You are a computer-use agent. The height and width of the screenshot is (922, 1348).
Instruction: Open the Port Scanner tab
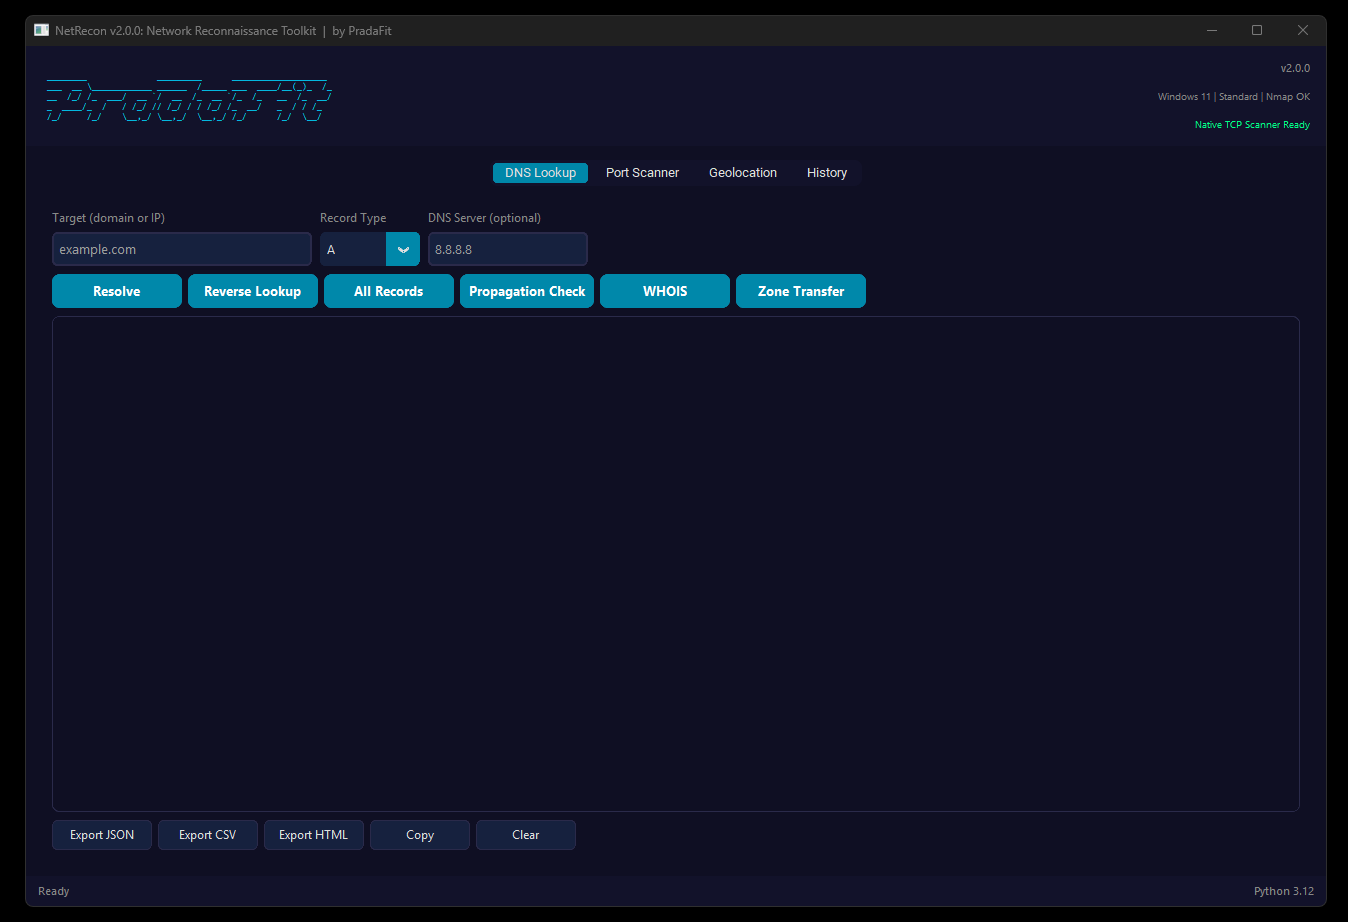point(642,173)
